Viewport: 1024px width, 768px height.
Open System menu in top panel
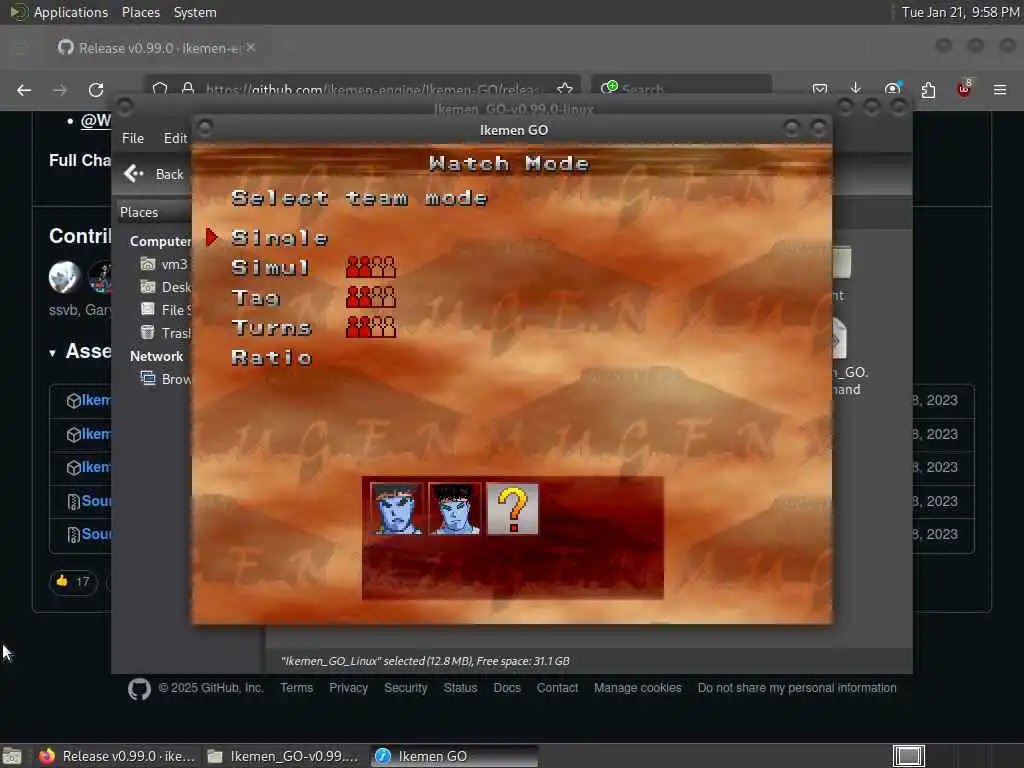195,12
